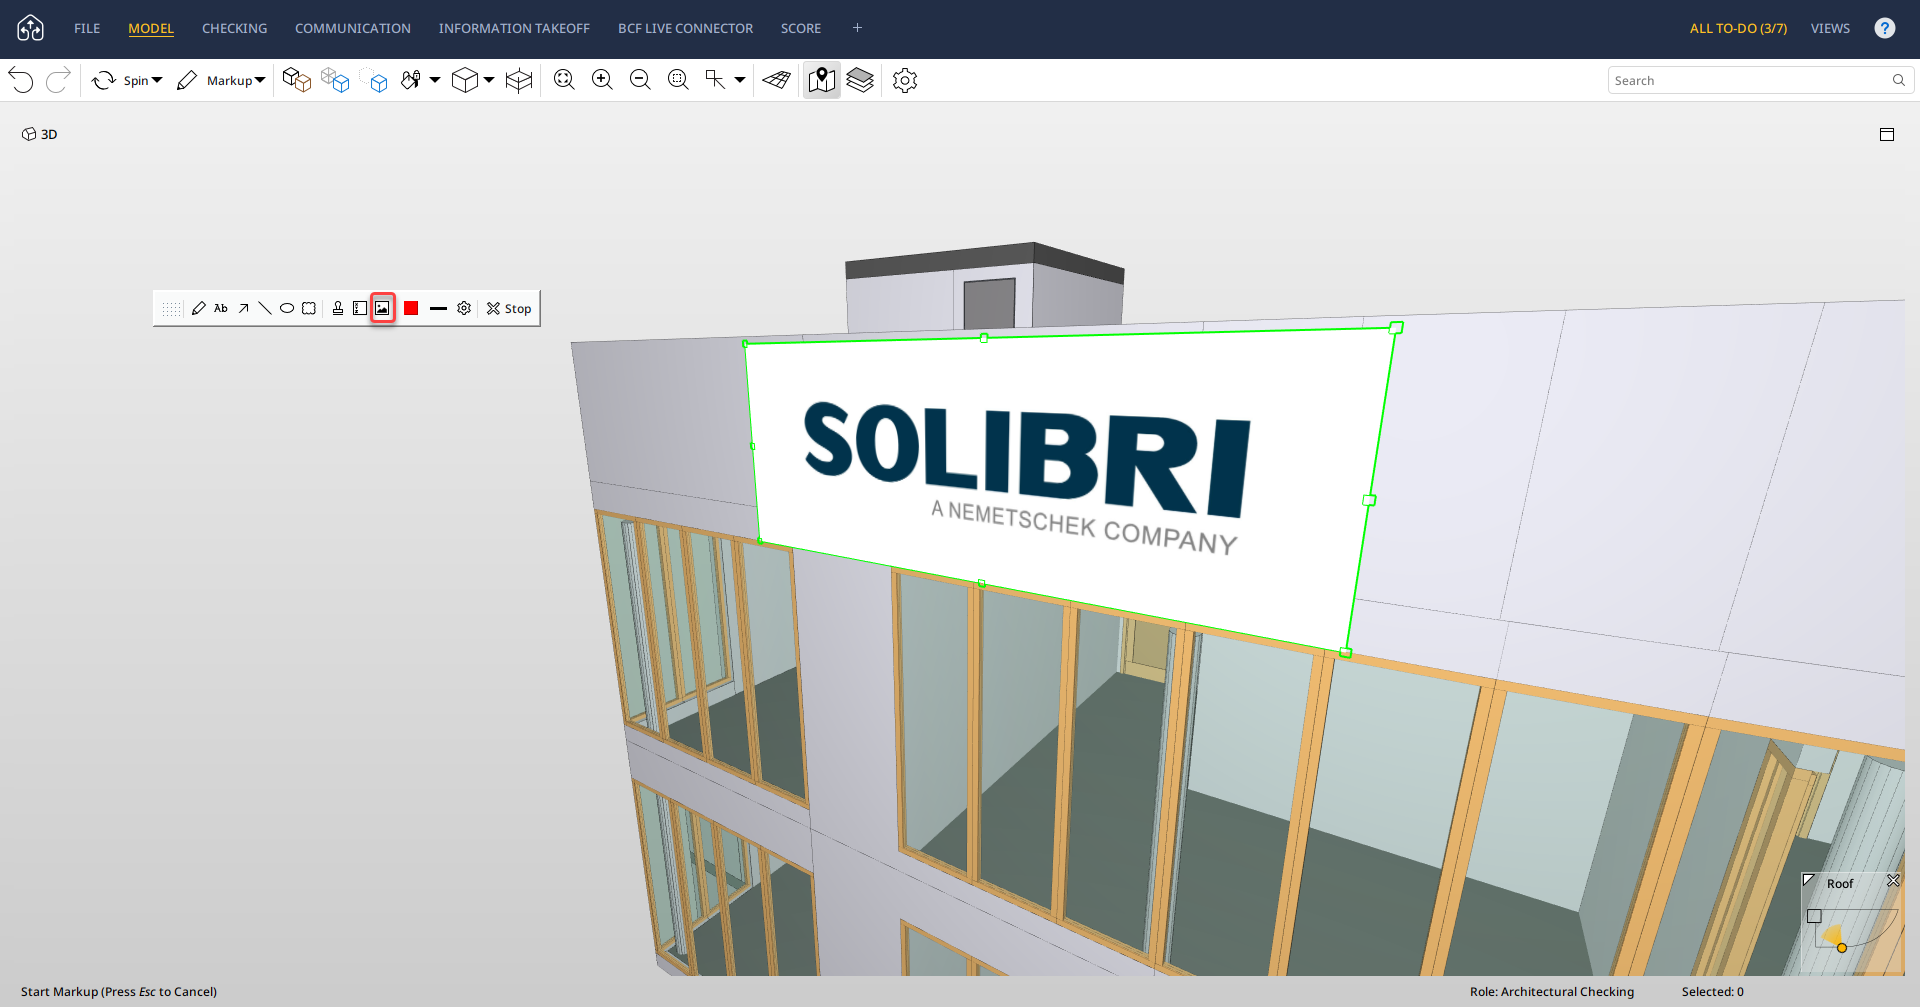
Task: Click the zoom in magnifier icon
Action: (602, 80)
